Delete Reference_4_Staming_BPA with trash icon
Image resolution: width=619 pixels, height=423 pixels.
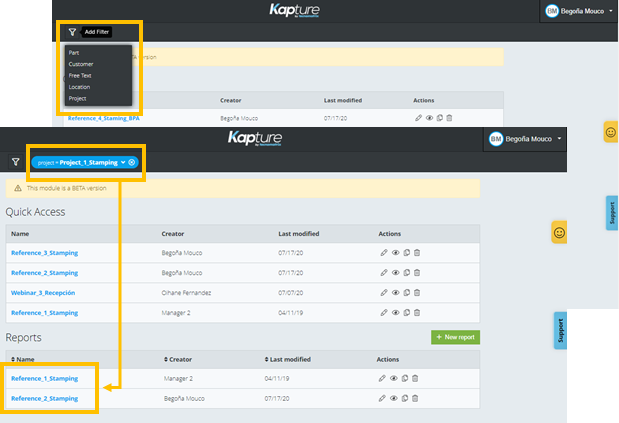pyautogui.click(x=449, y=118)
